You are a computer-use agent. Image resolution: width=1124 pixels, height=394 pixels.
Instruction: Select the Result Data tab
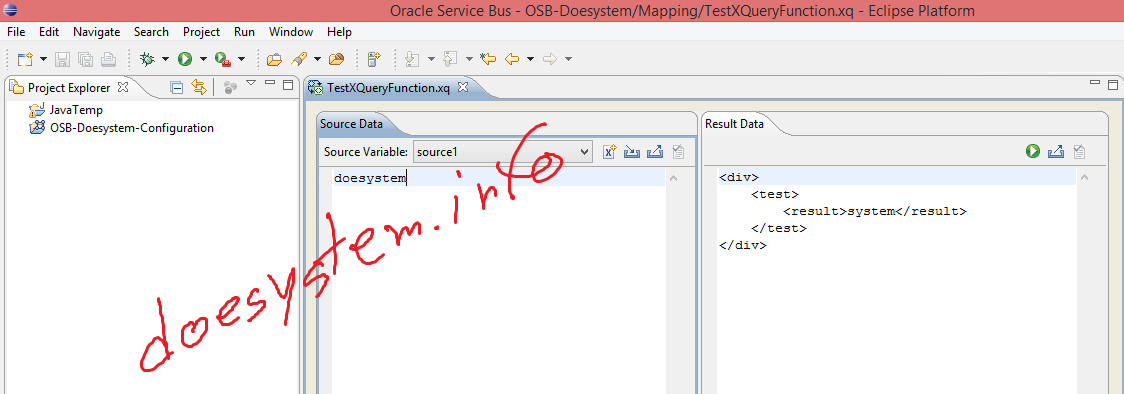pyautogui.click(x=734, y=124)
